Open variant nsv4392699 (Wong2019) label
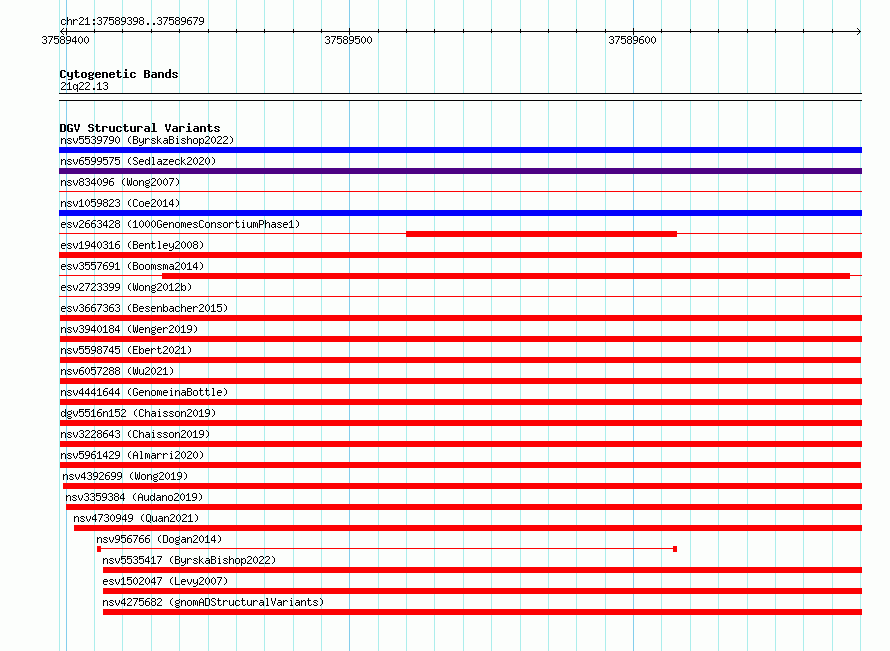Image resolution: width=890 pixels, height=651 pixels. point(125,476)
